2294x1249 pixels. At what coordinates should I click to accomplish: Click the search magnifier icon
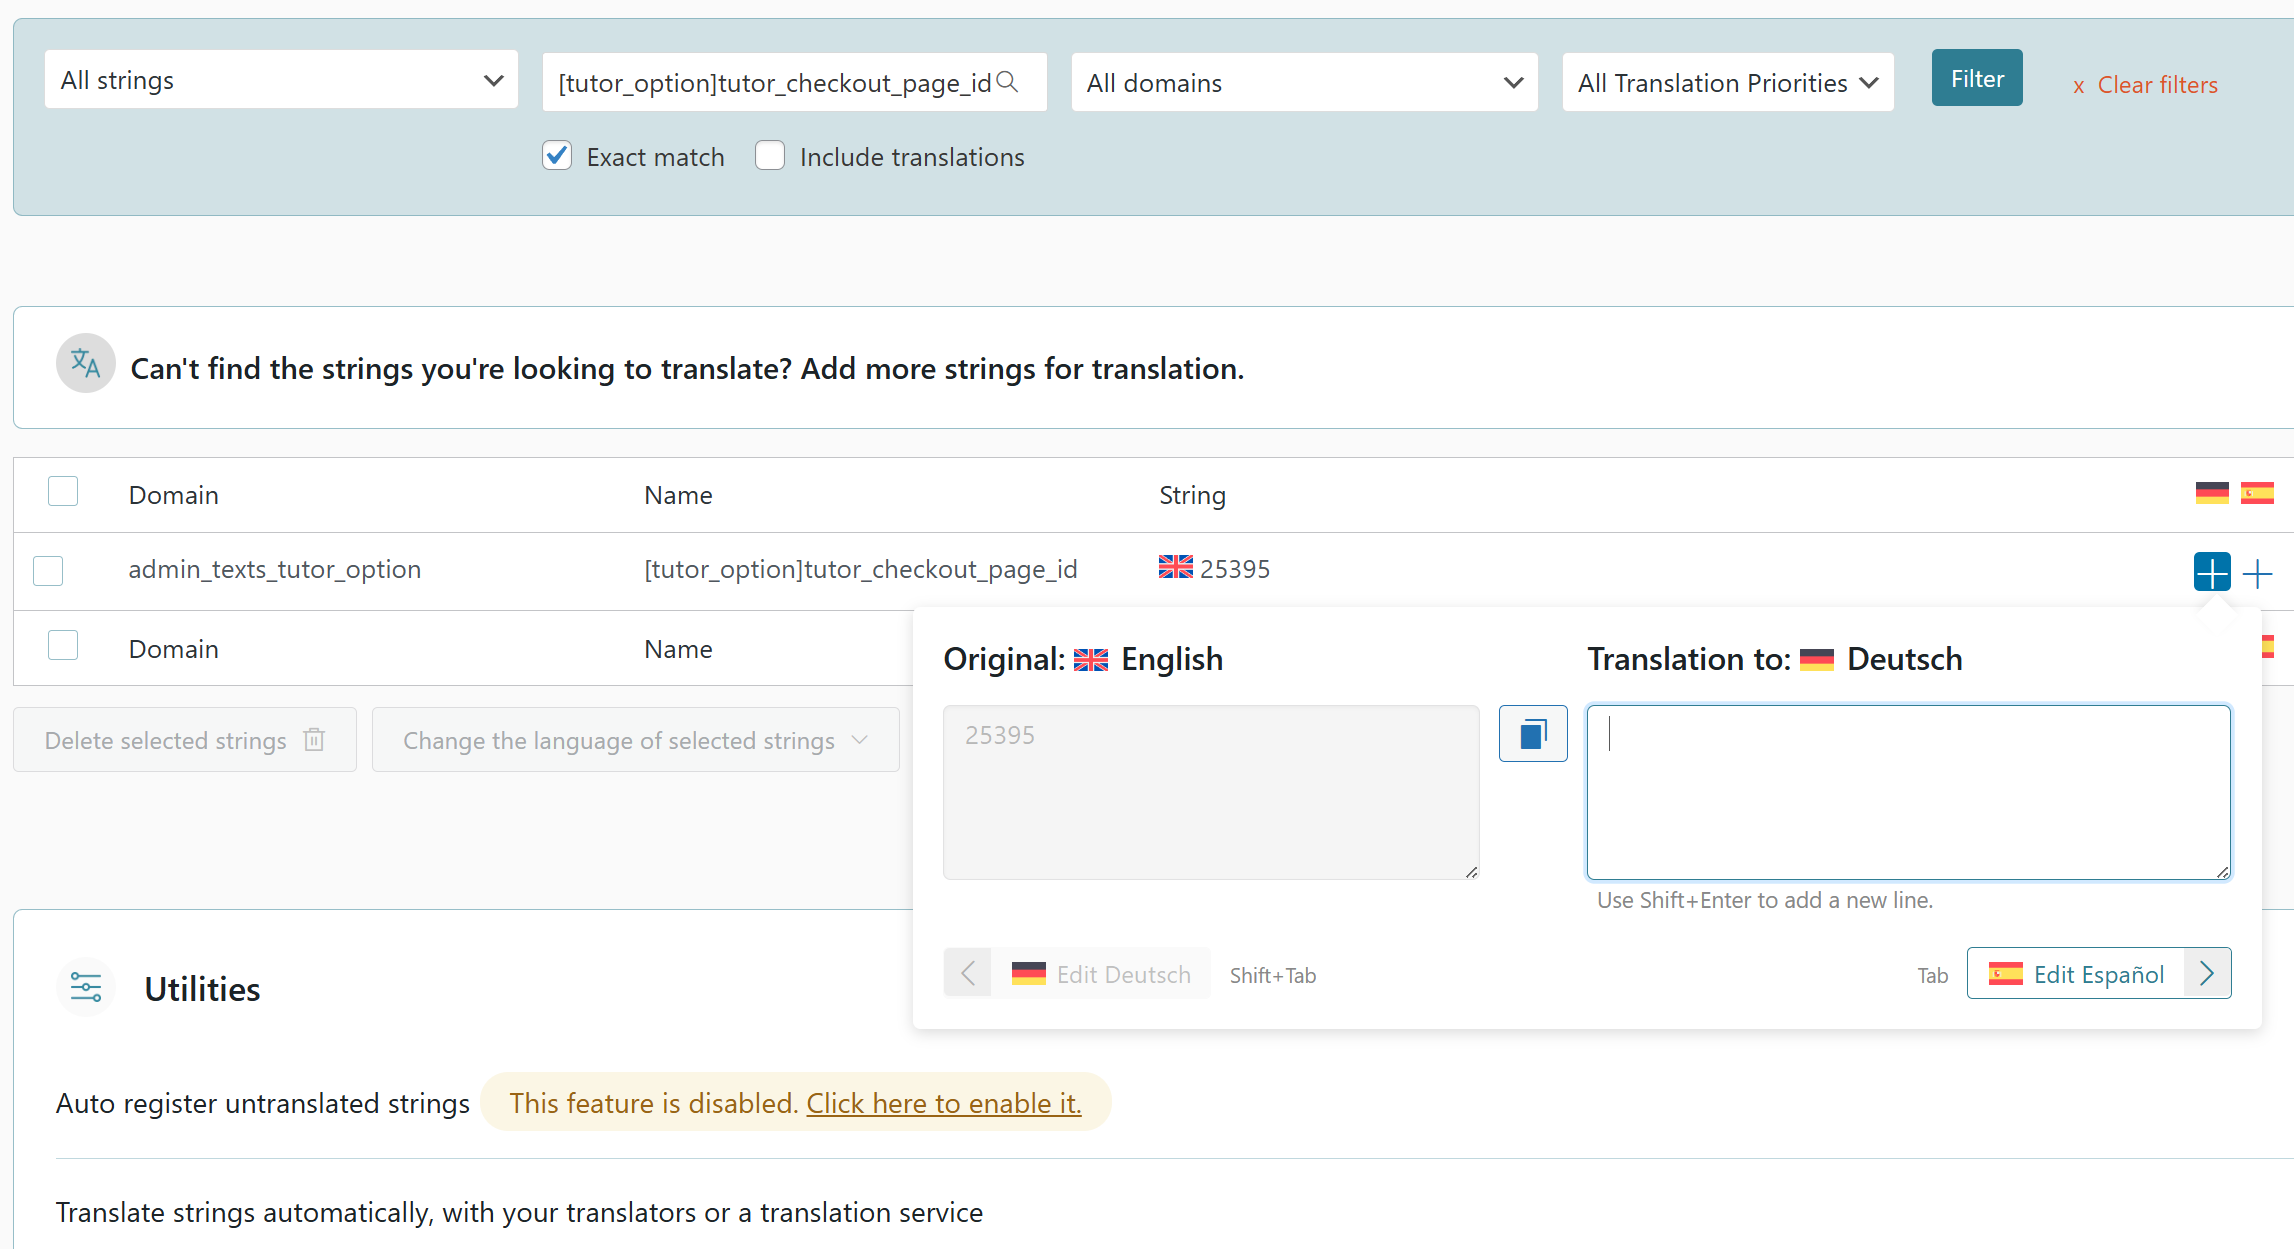pos(1008,82)
